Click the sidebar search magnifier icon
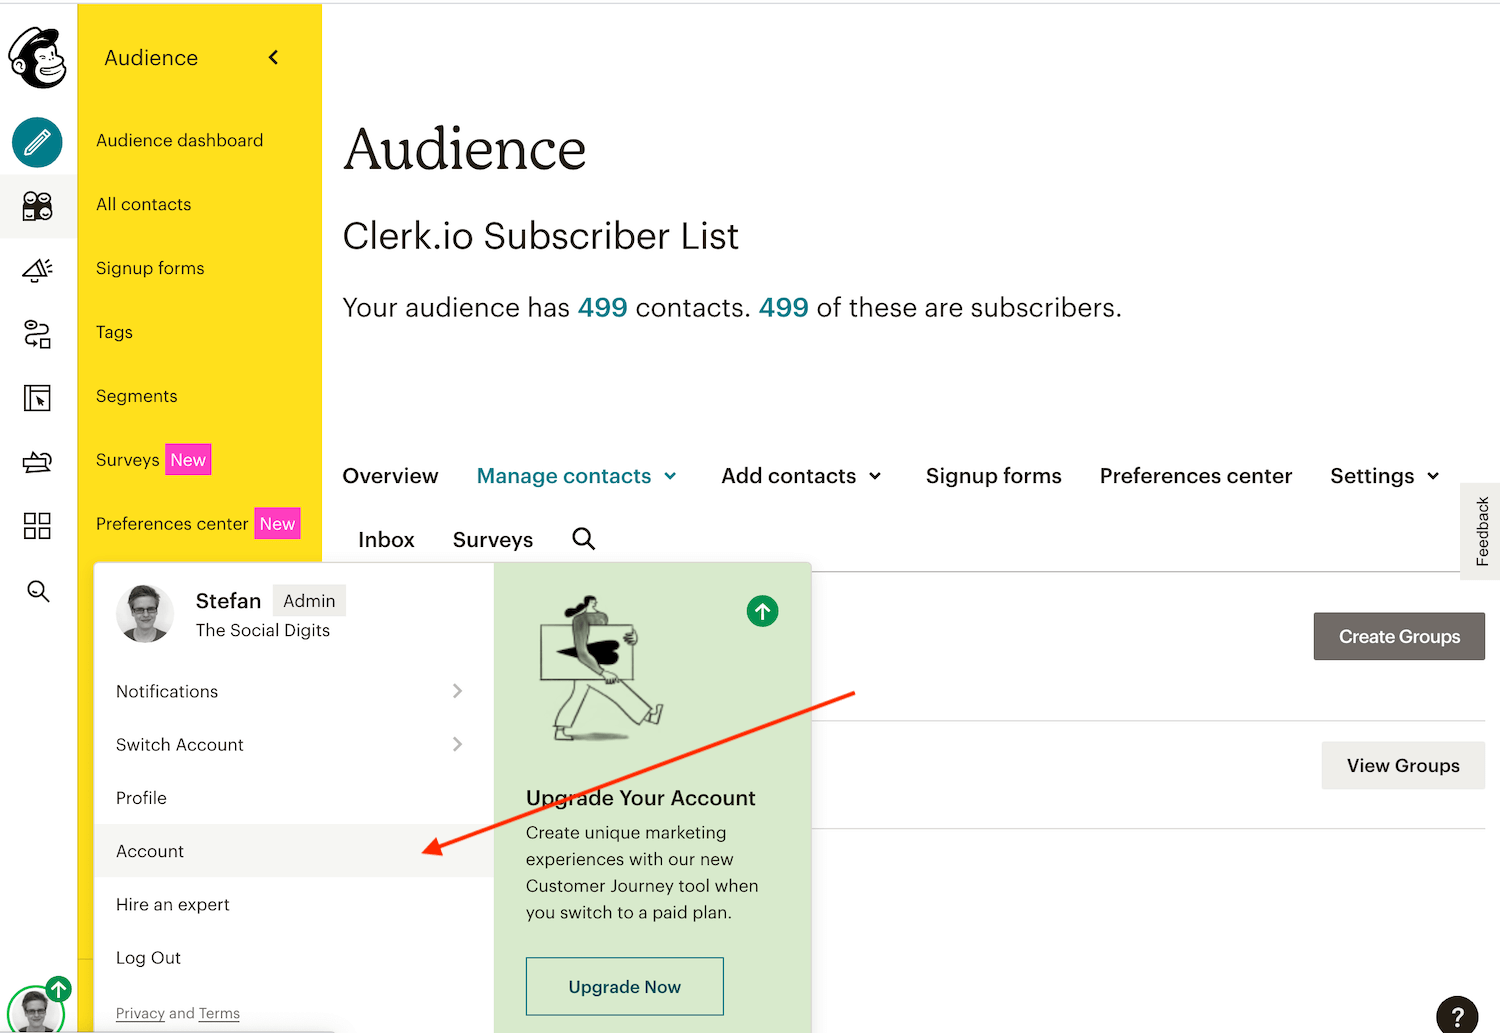This screenshot has height=1033, width=1500. click(38, 591)
